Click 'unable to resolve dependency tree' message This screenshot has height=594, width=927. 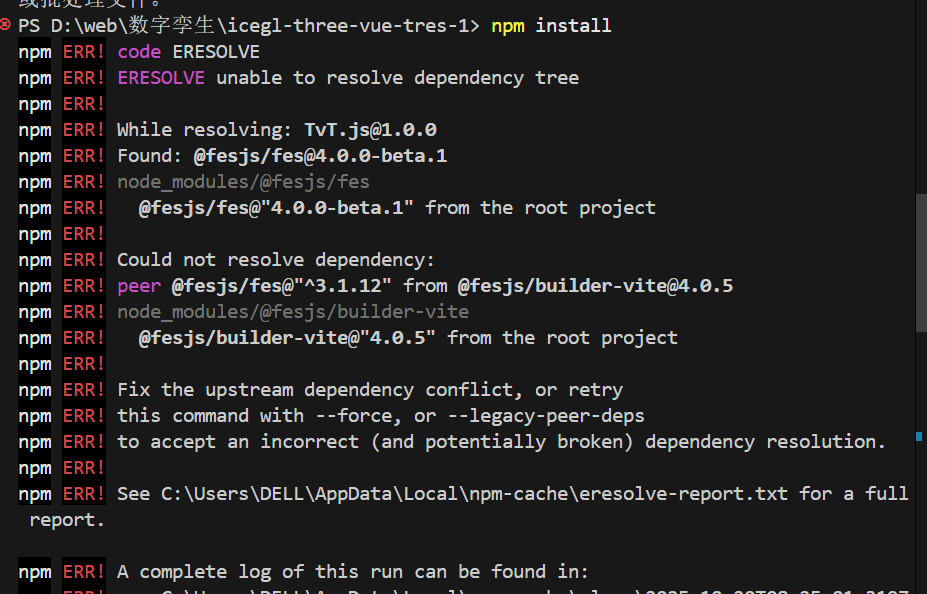click(x=397, y=78)
